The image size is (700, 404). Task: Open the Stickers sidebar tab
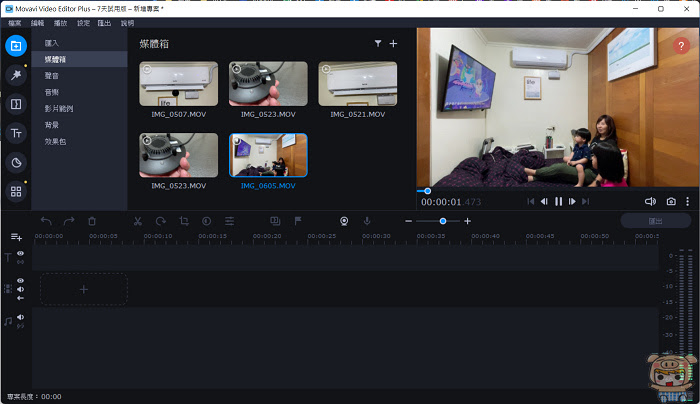click(x=16, y=162)
